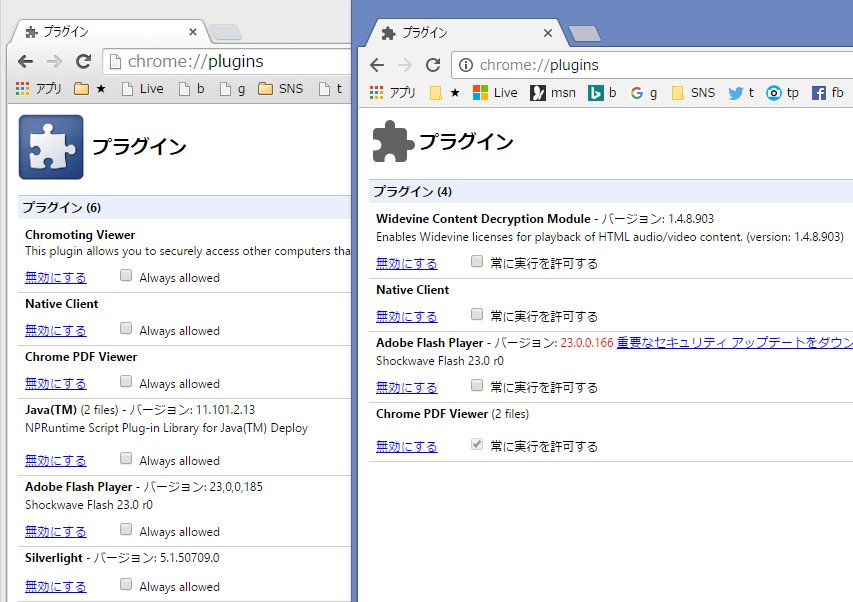The image size is (853, 602).
Task: Open SNS folder in left bookmarks bar
Action: click(x=281, y=89)
